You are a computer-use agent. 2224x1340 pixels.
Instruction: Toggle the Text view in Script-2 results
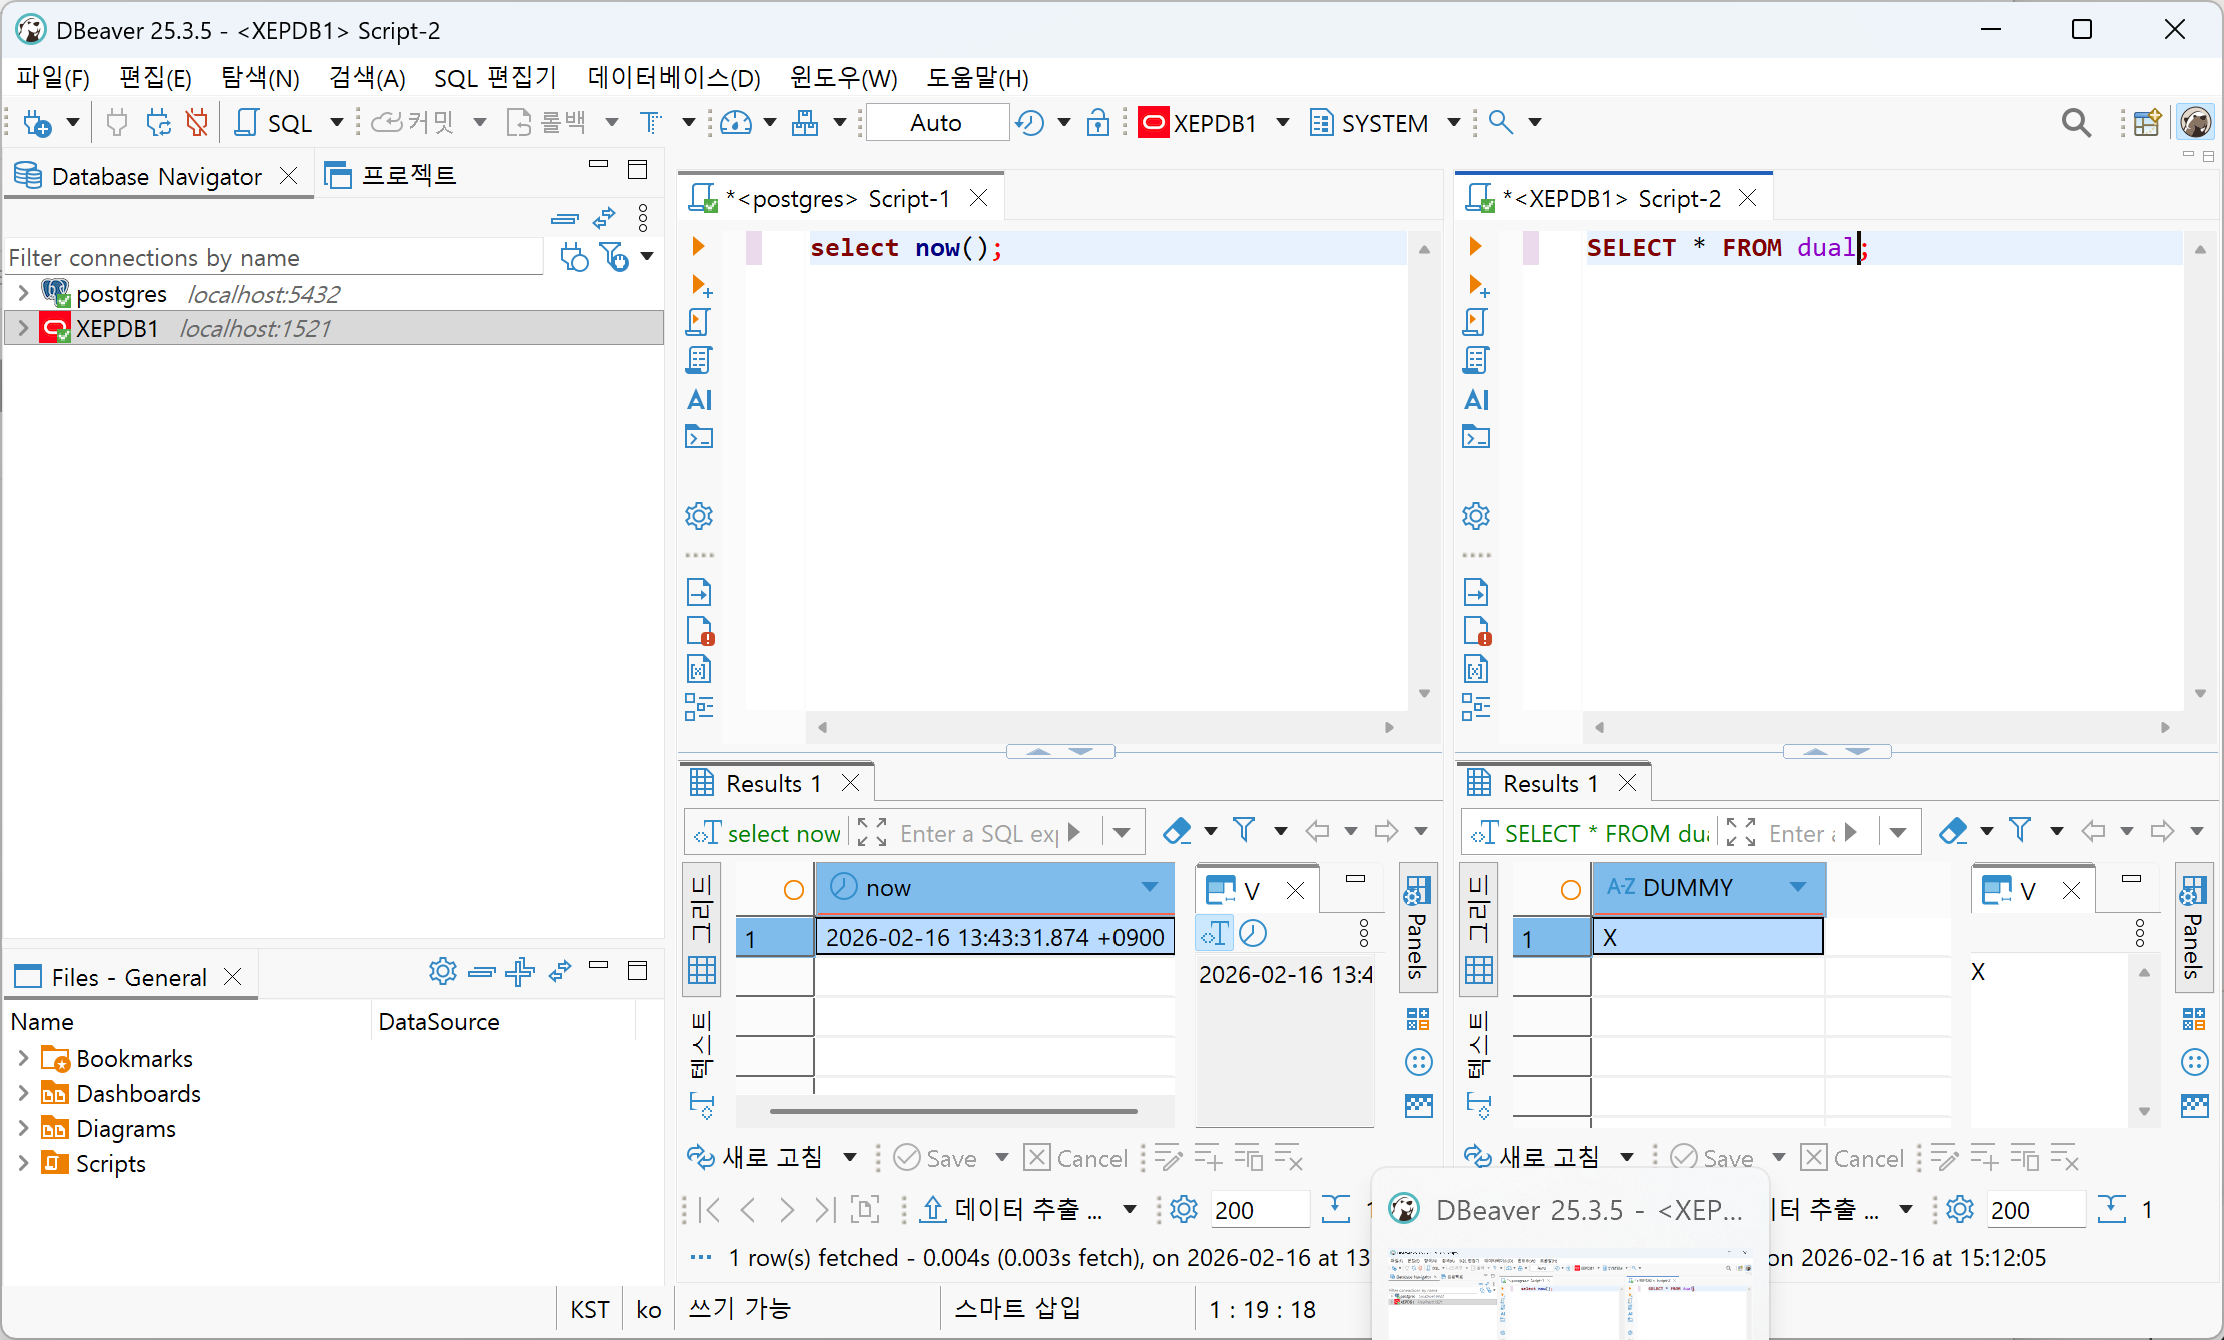[1479, 1044]
